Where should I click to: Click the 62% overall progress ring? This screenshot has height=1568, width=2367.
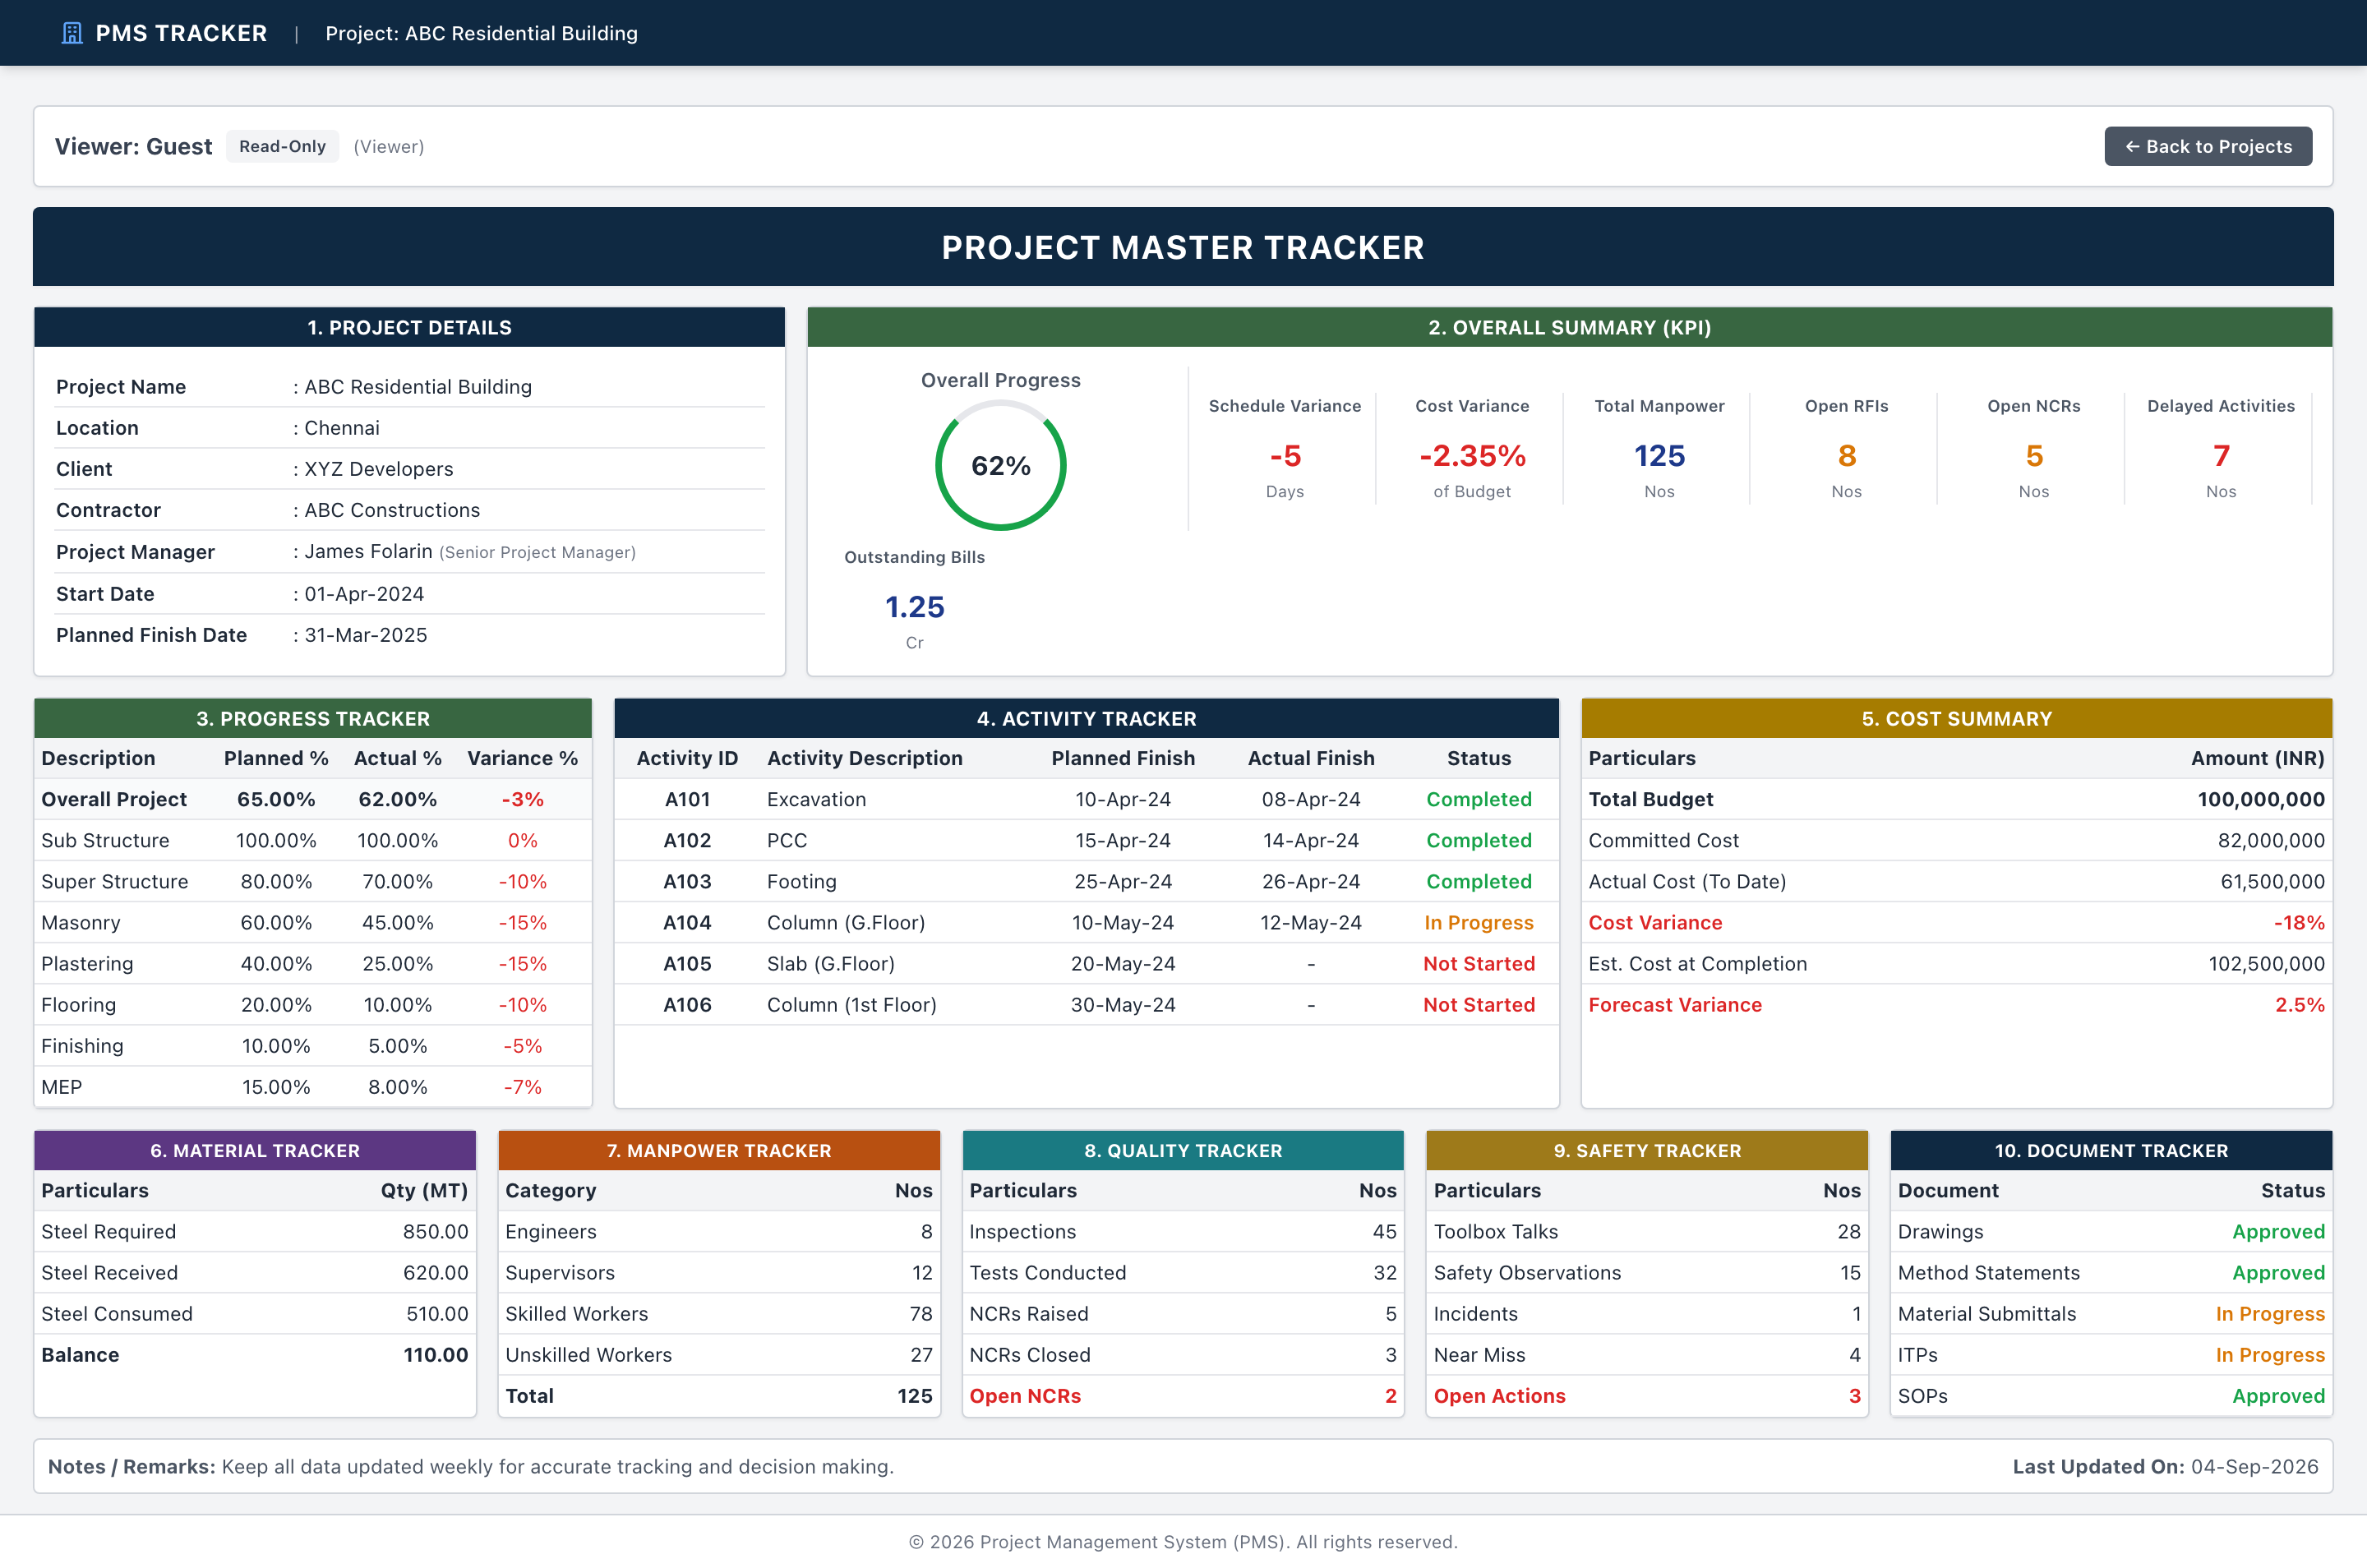click(1000, 465)
